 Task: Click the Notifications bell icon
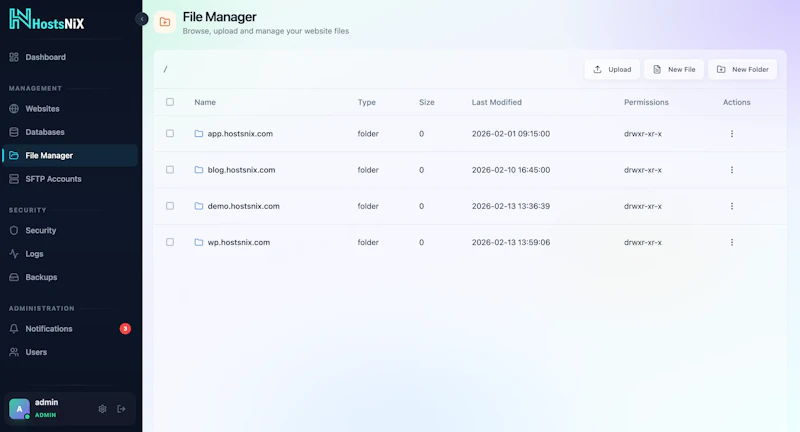click(14, 329)
